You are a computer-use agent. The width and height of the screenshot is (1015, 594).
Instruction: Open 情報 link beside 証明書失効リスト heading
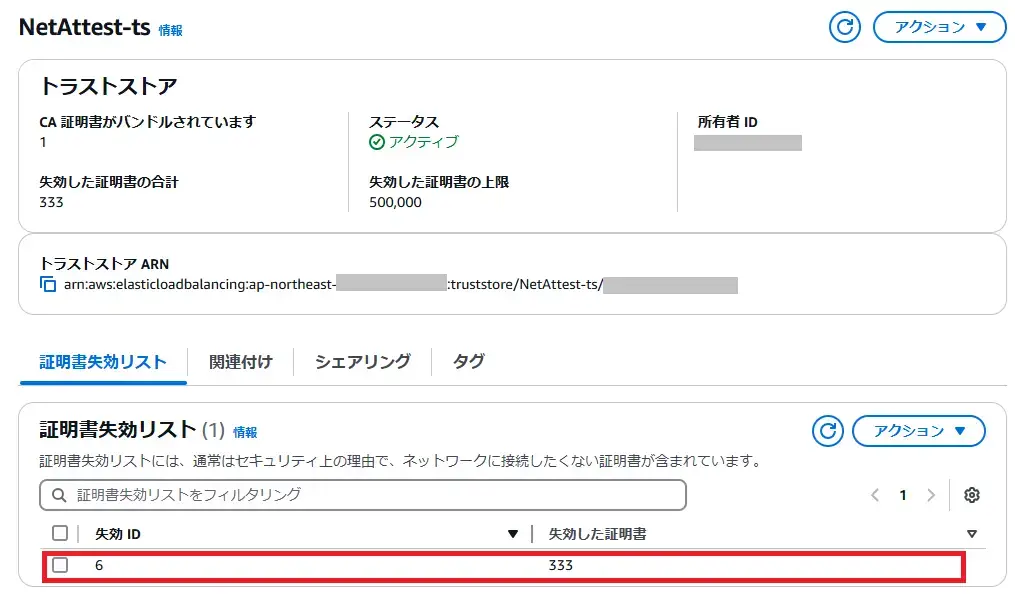click(x=245, y=432)
